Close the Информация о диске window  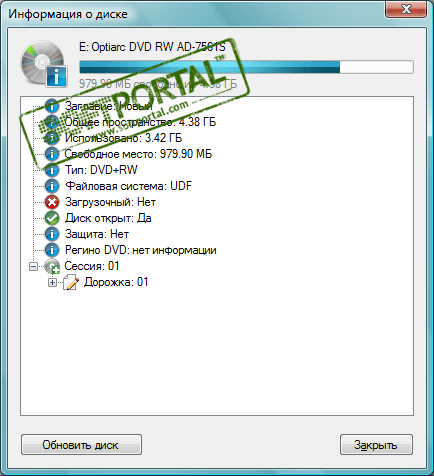(x=406, y=9)
